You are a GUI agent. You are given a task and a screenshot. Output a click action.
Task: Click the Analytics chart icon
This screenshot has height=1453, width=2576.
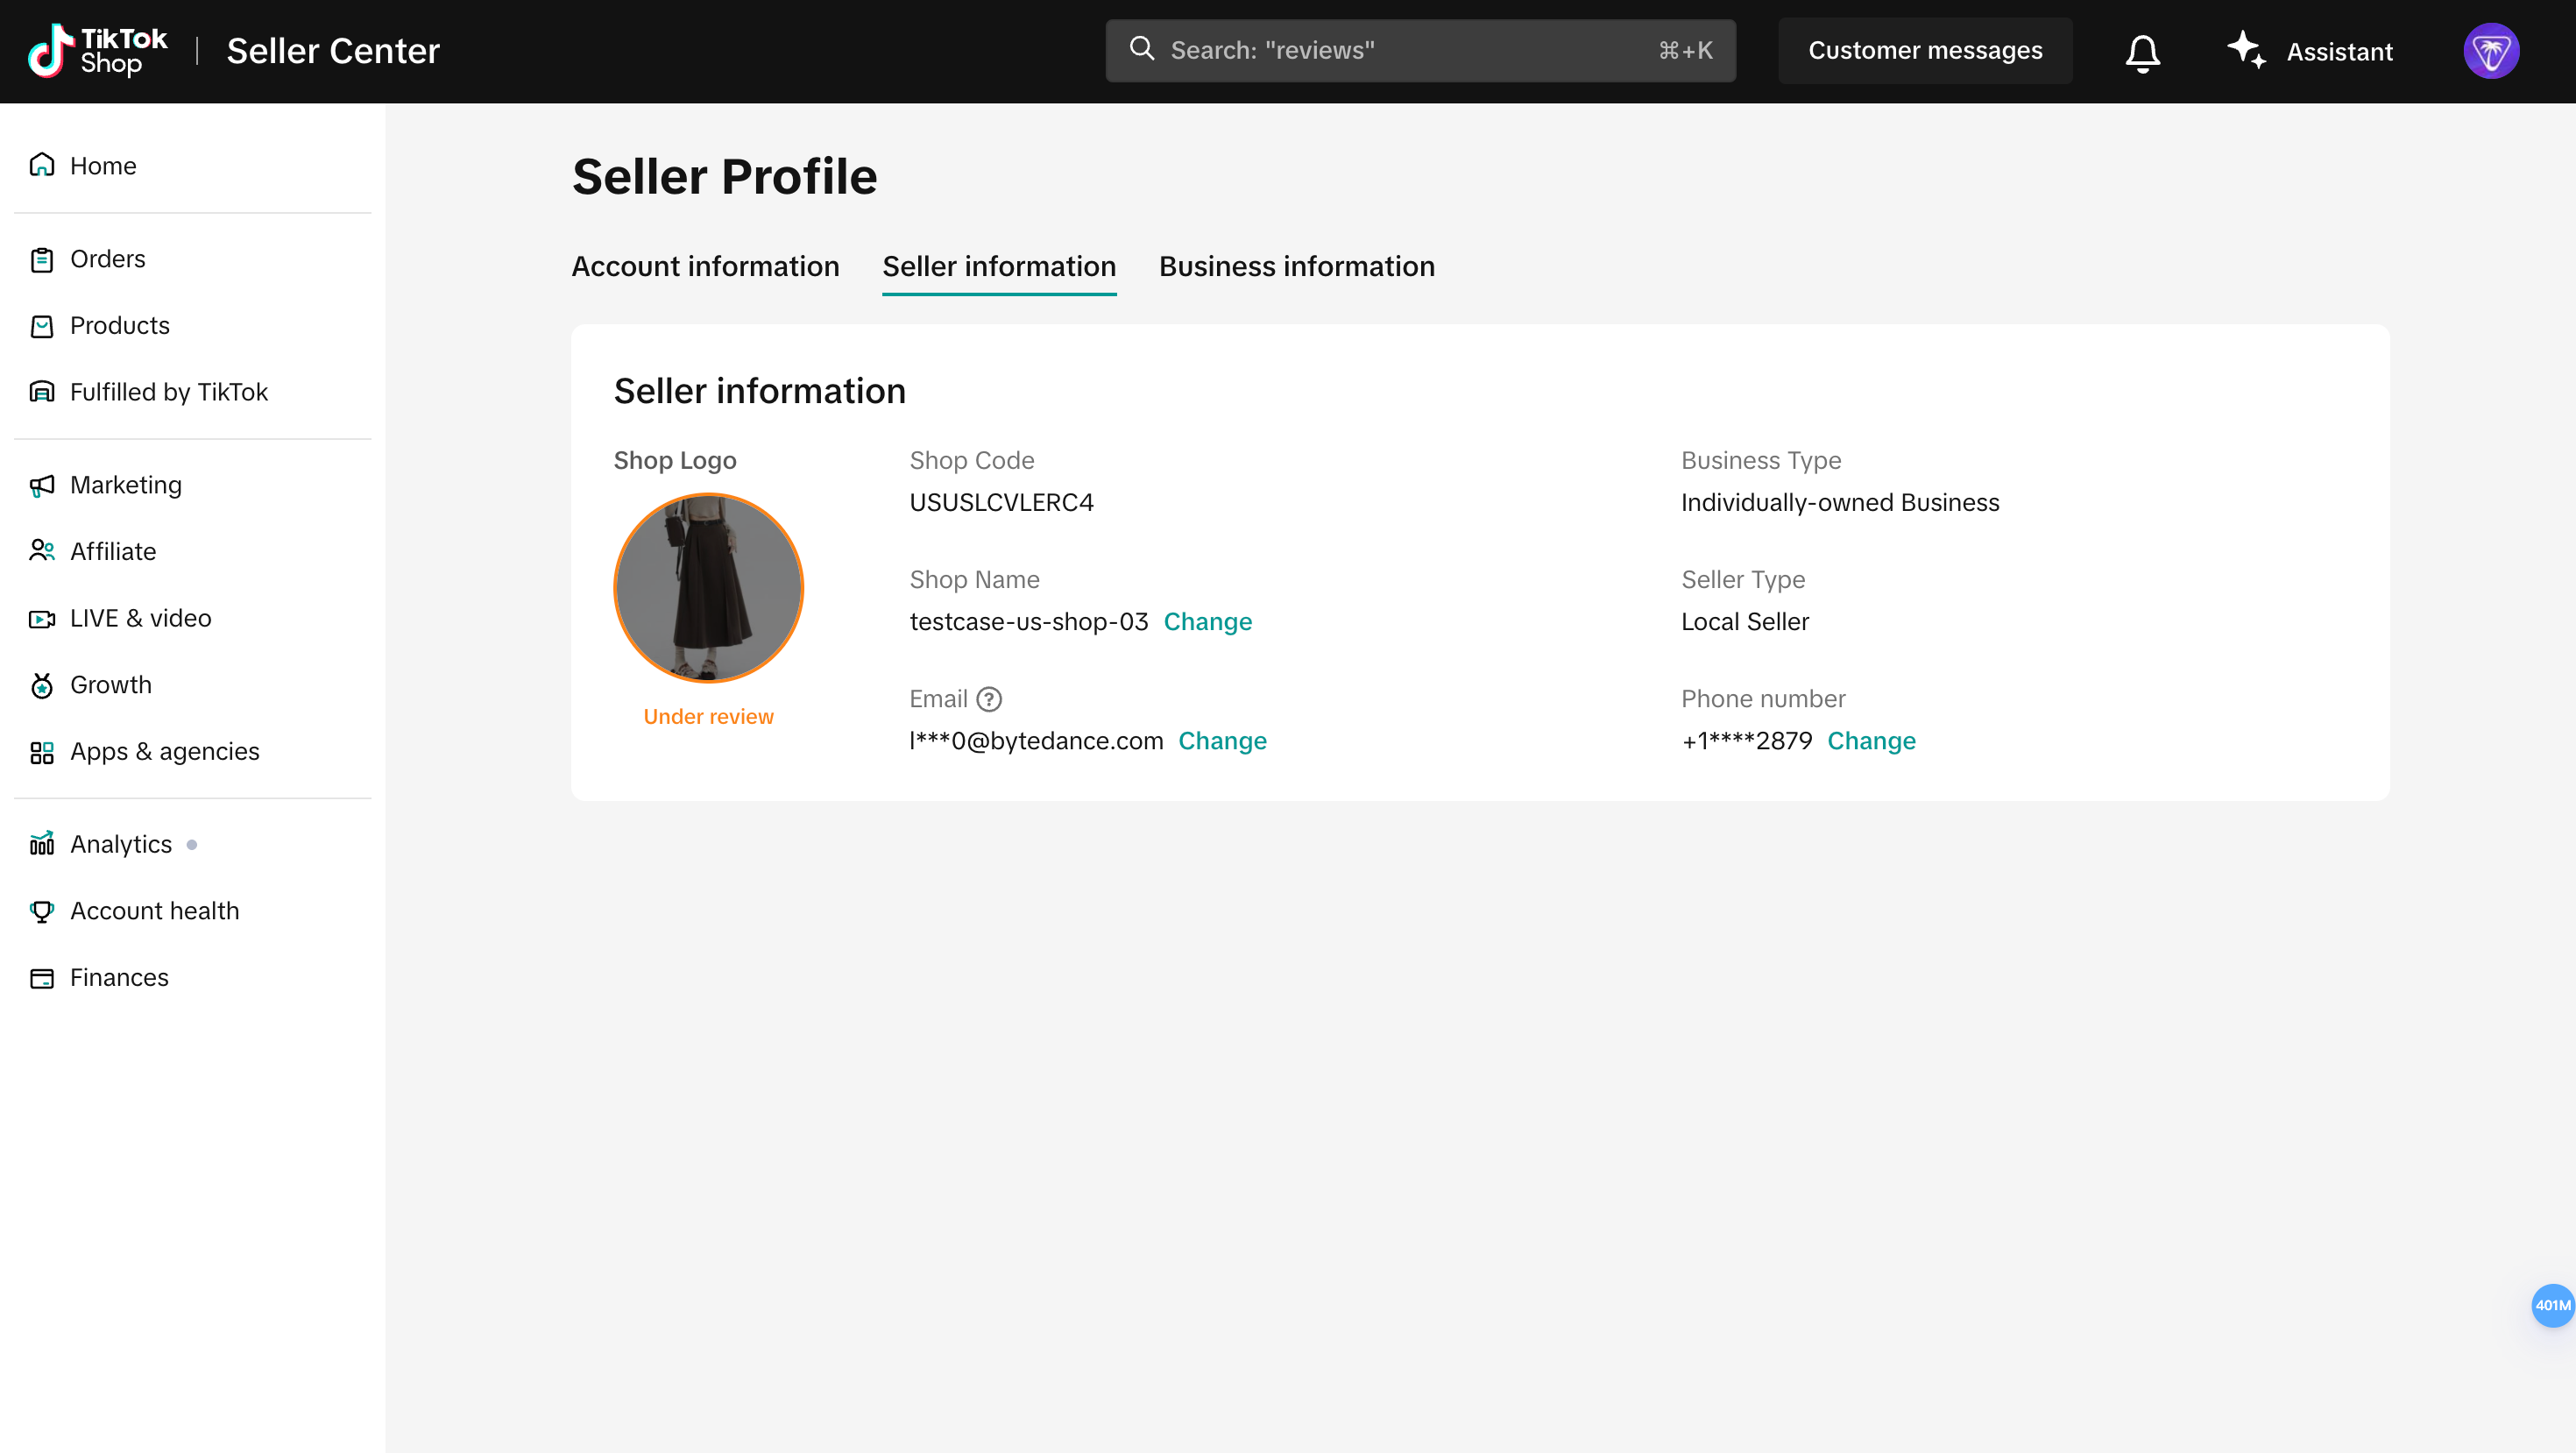pos(42,844)
